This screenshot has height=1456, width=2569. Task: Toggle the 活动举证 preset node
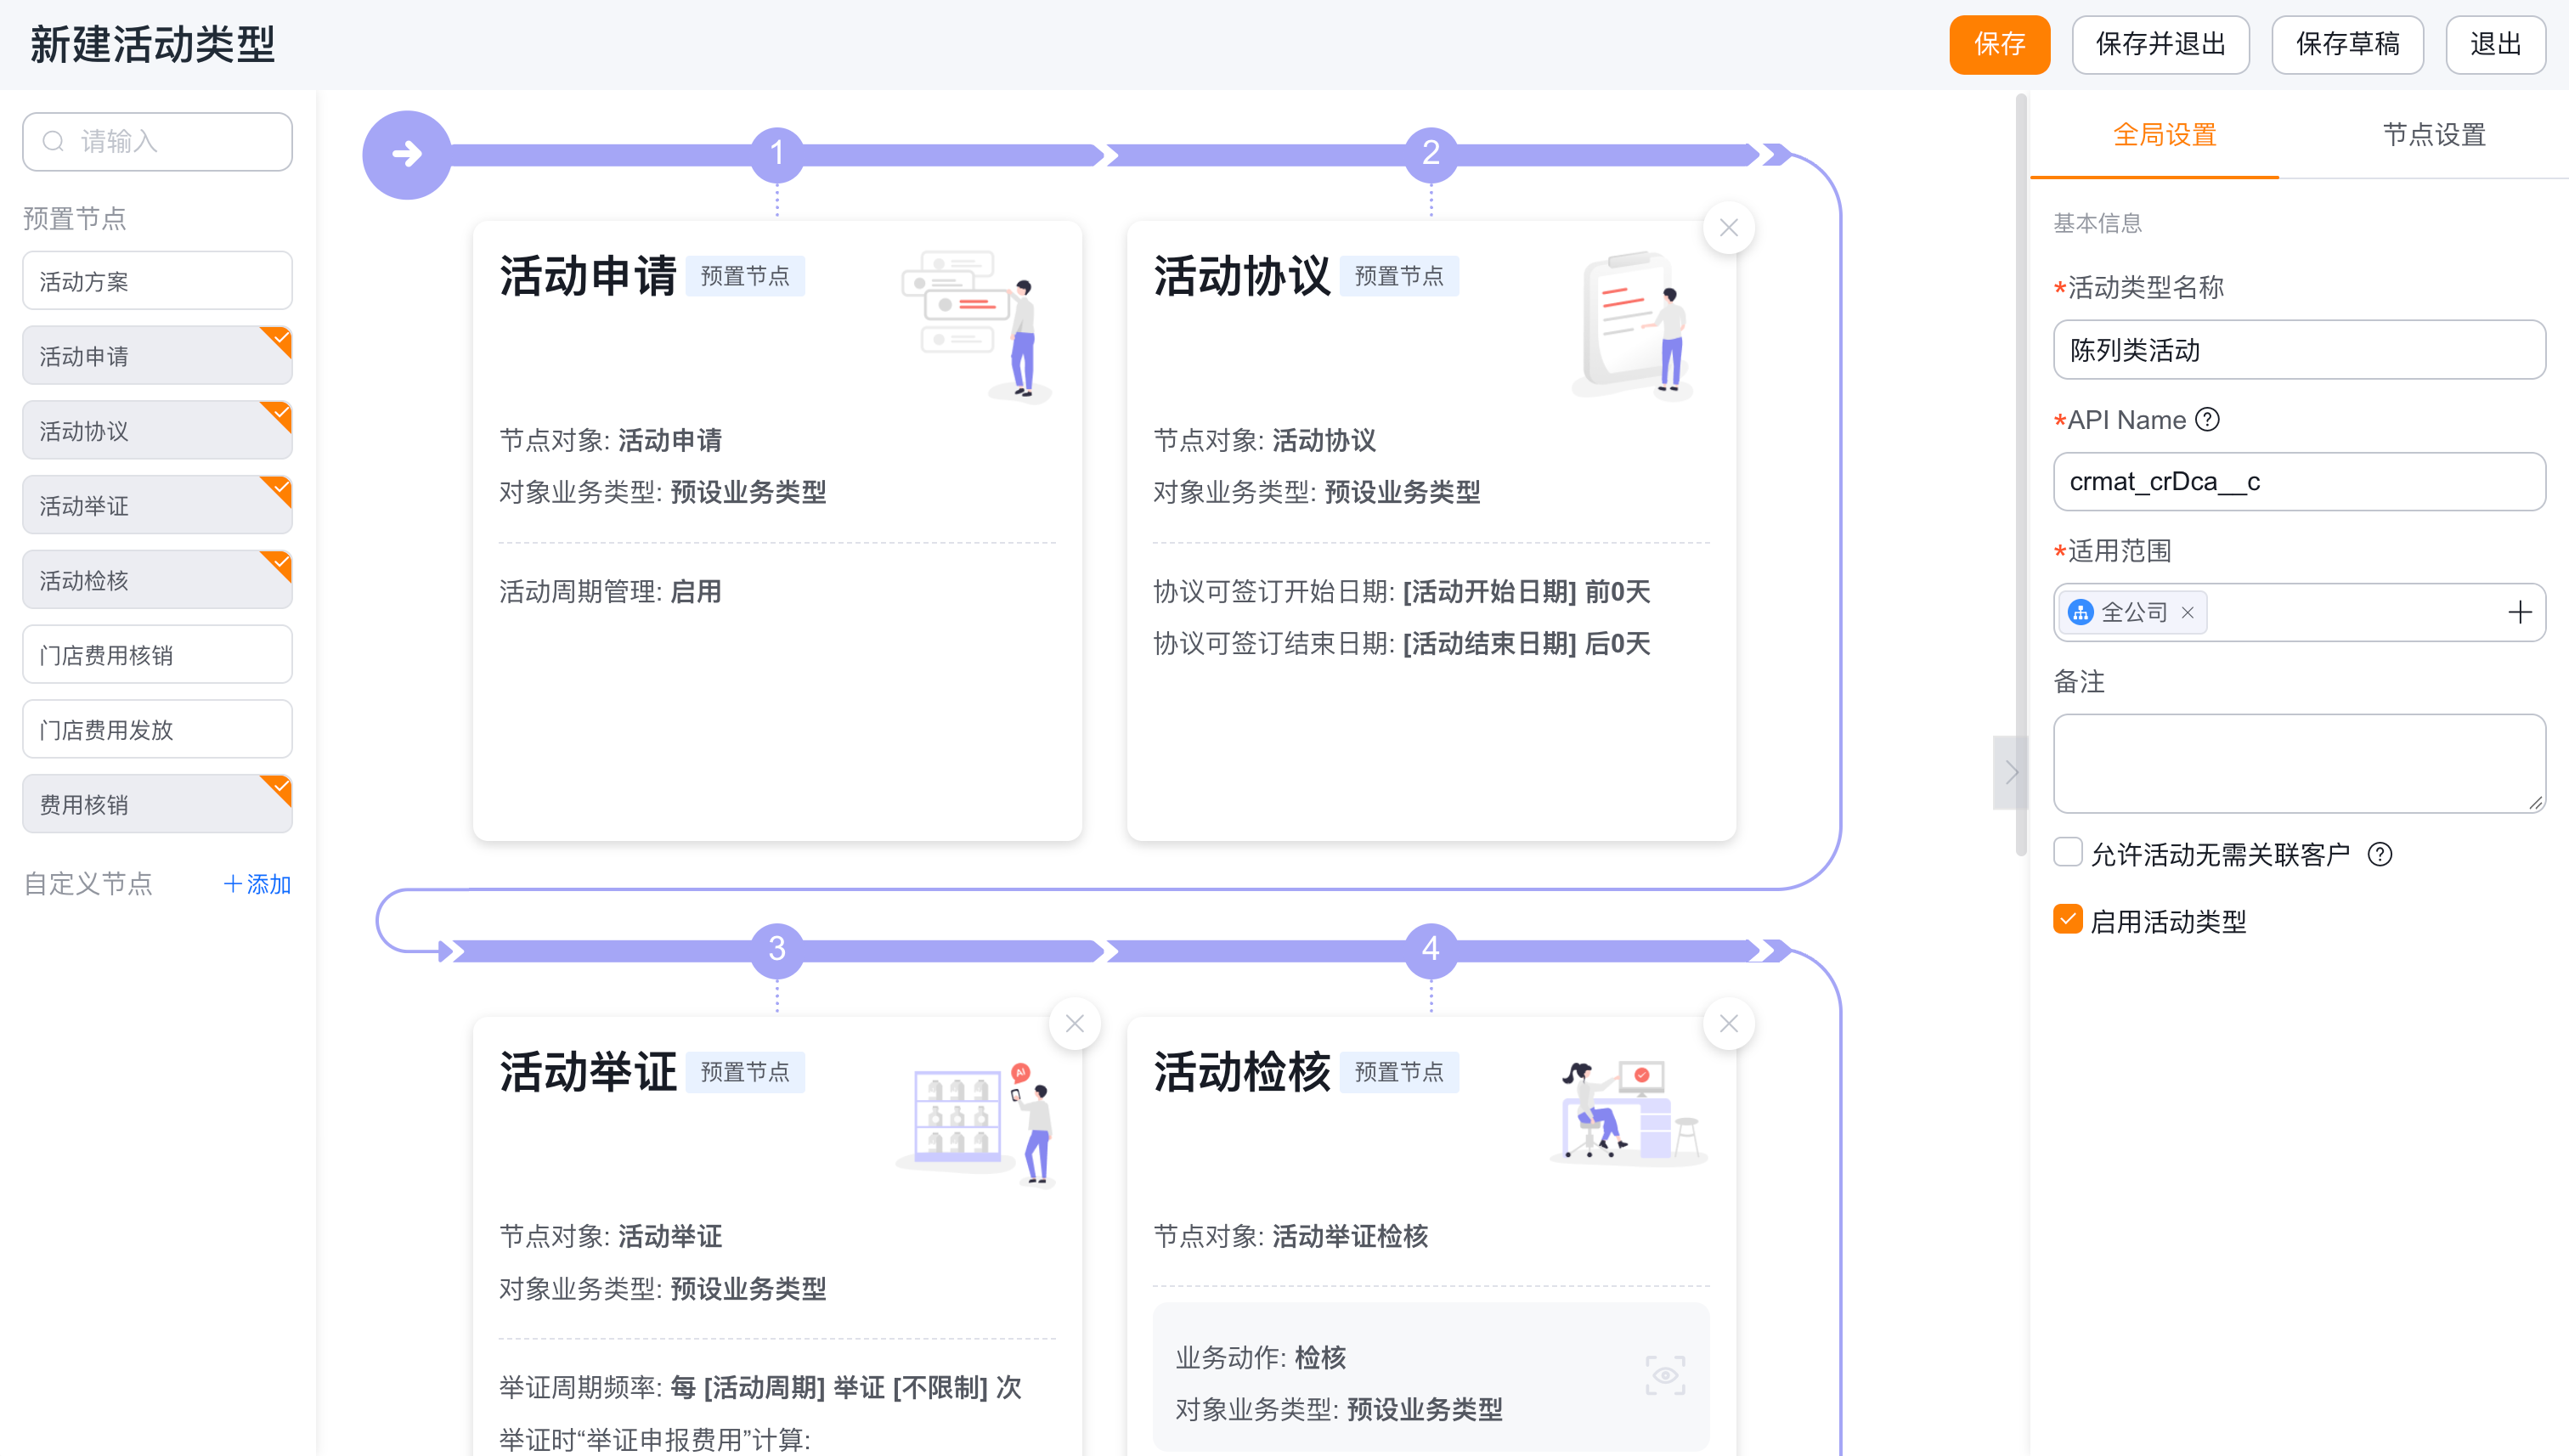[x=157, y=506]
